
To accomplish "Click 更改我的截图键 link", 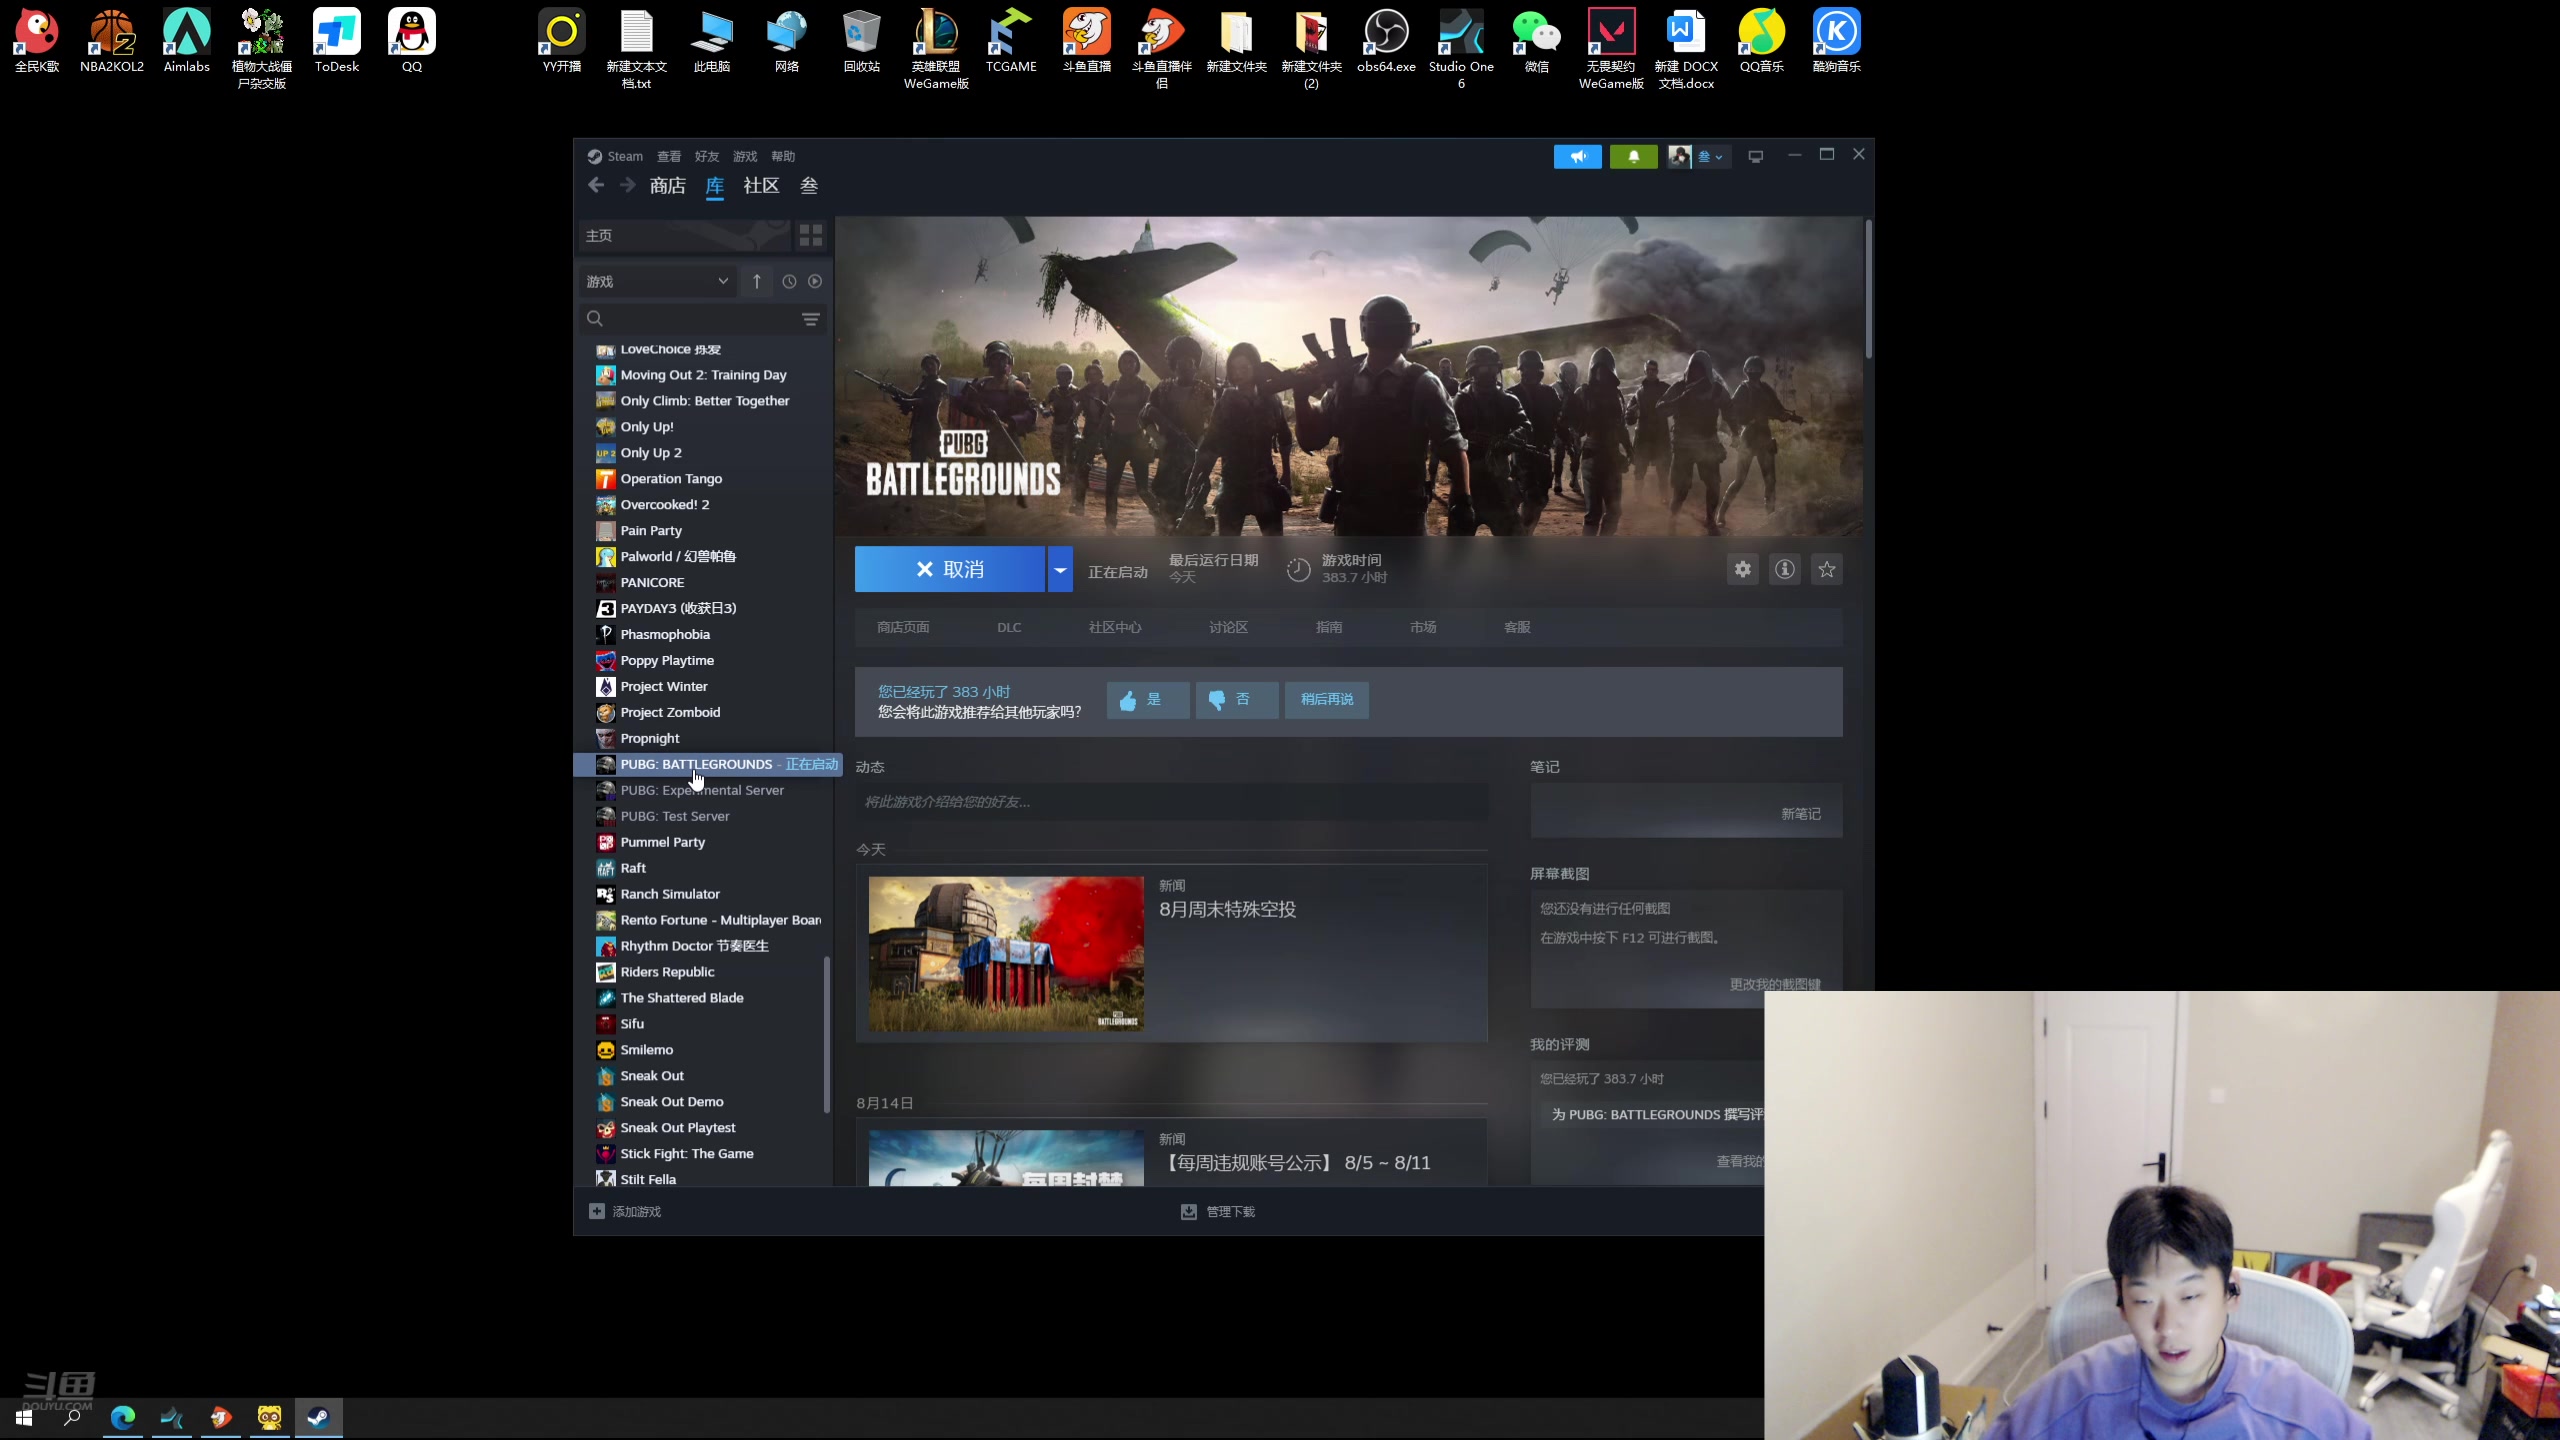I will pyautogui.click(x=1775, y=985).
